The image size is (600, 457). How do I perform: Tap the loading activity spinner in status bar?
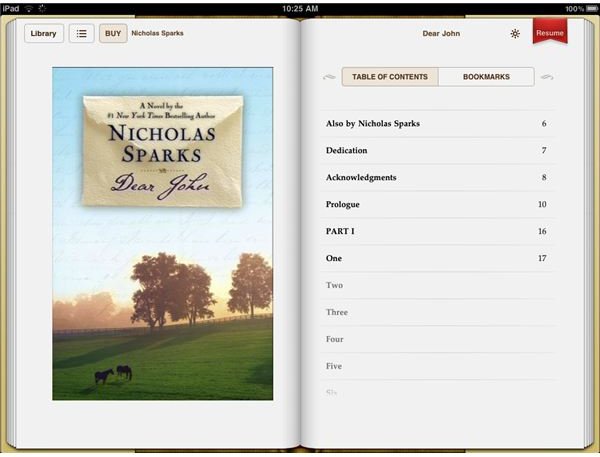click(x=42, y=8)
